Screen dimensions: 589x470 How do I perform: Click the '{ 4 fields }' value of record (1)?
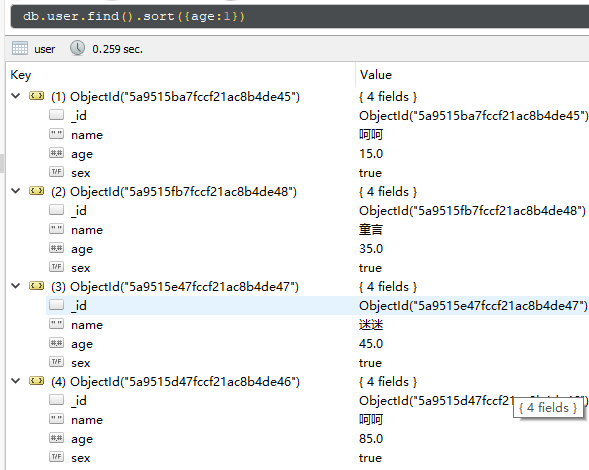pos(388,97)
